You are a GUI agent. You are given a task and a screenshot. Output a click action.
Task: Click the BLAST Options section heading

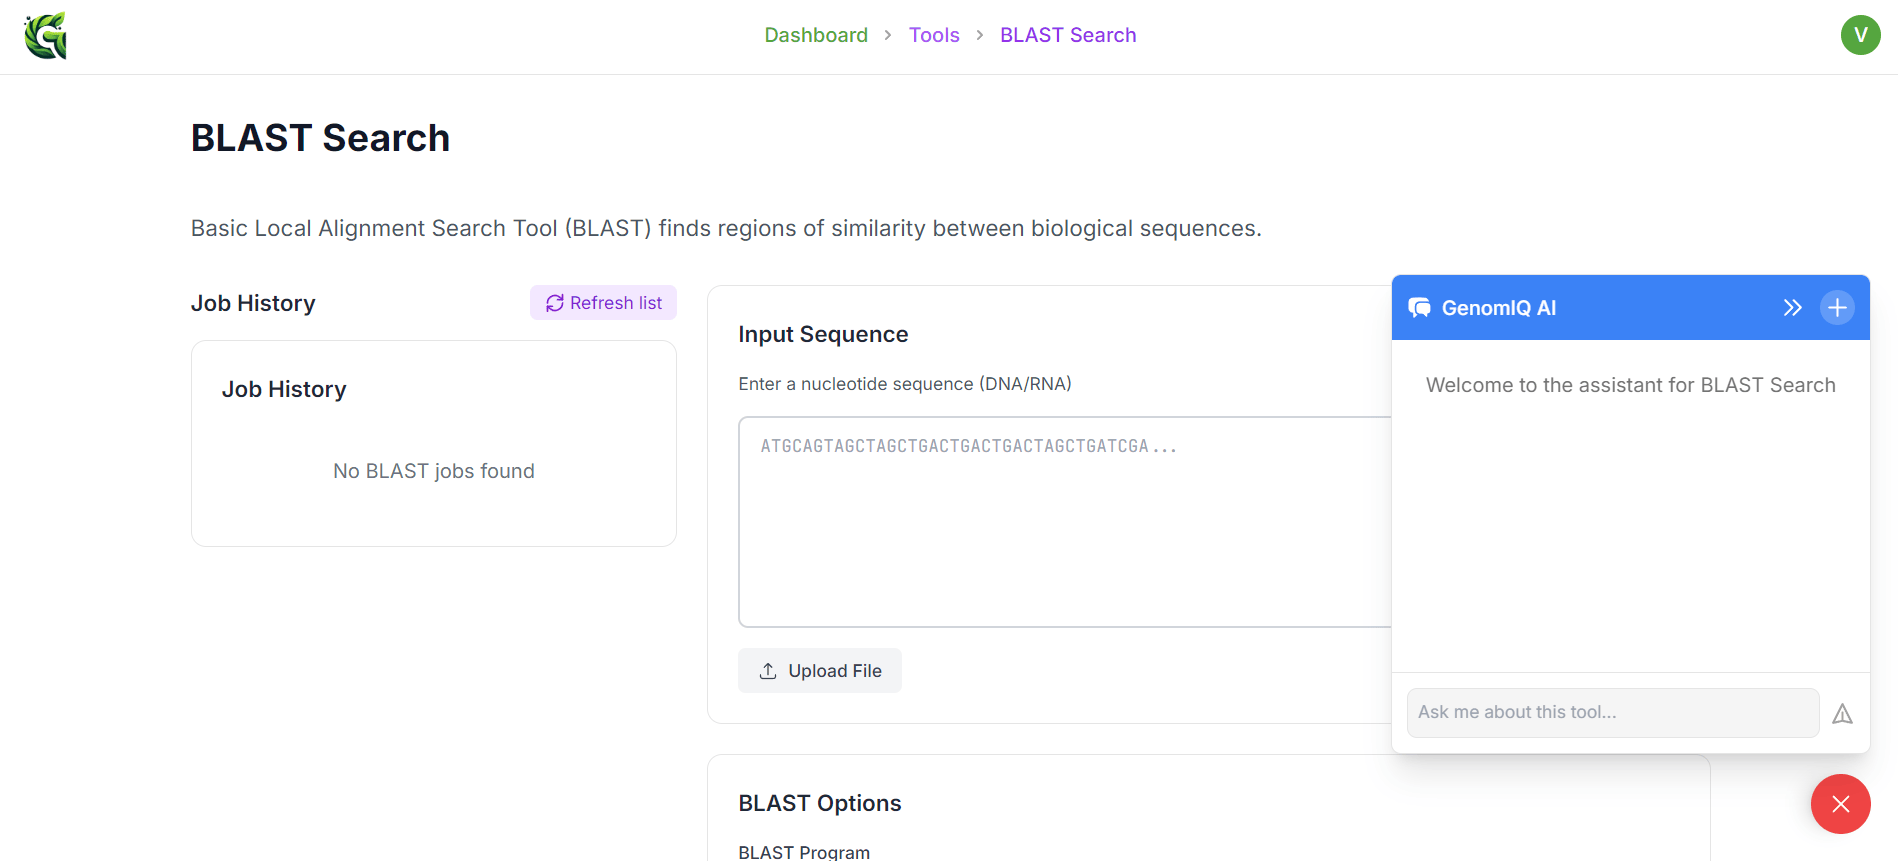click(819, 803)
